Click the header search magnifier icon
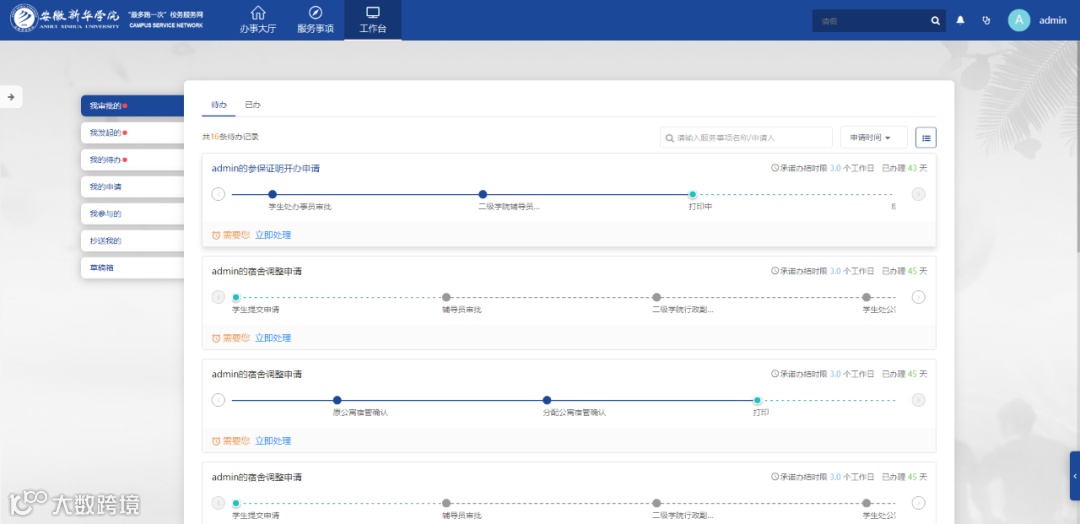Viewport: 1080px width, 524px height. pos(935,21)
